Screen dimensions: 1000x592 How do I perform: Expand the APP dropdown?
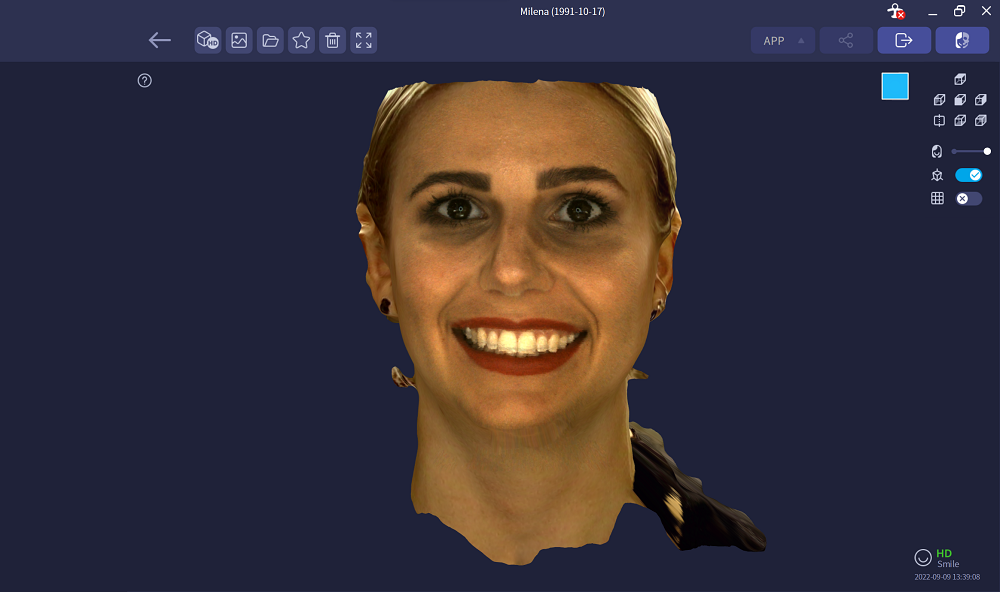tap(783, 40)
